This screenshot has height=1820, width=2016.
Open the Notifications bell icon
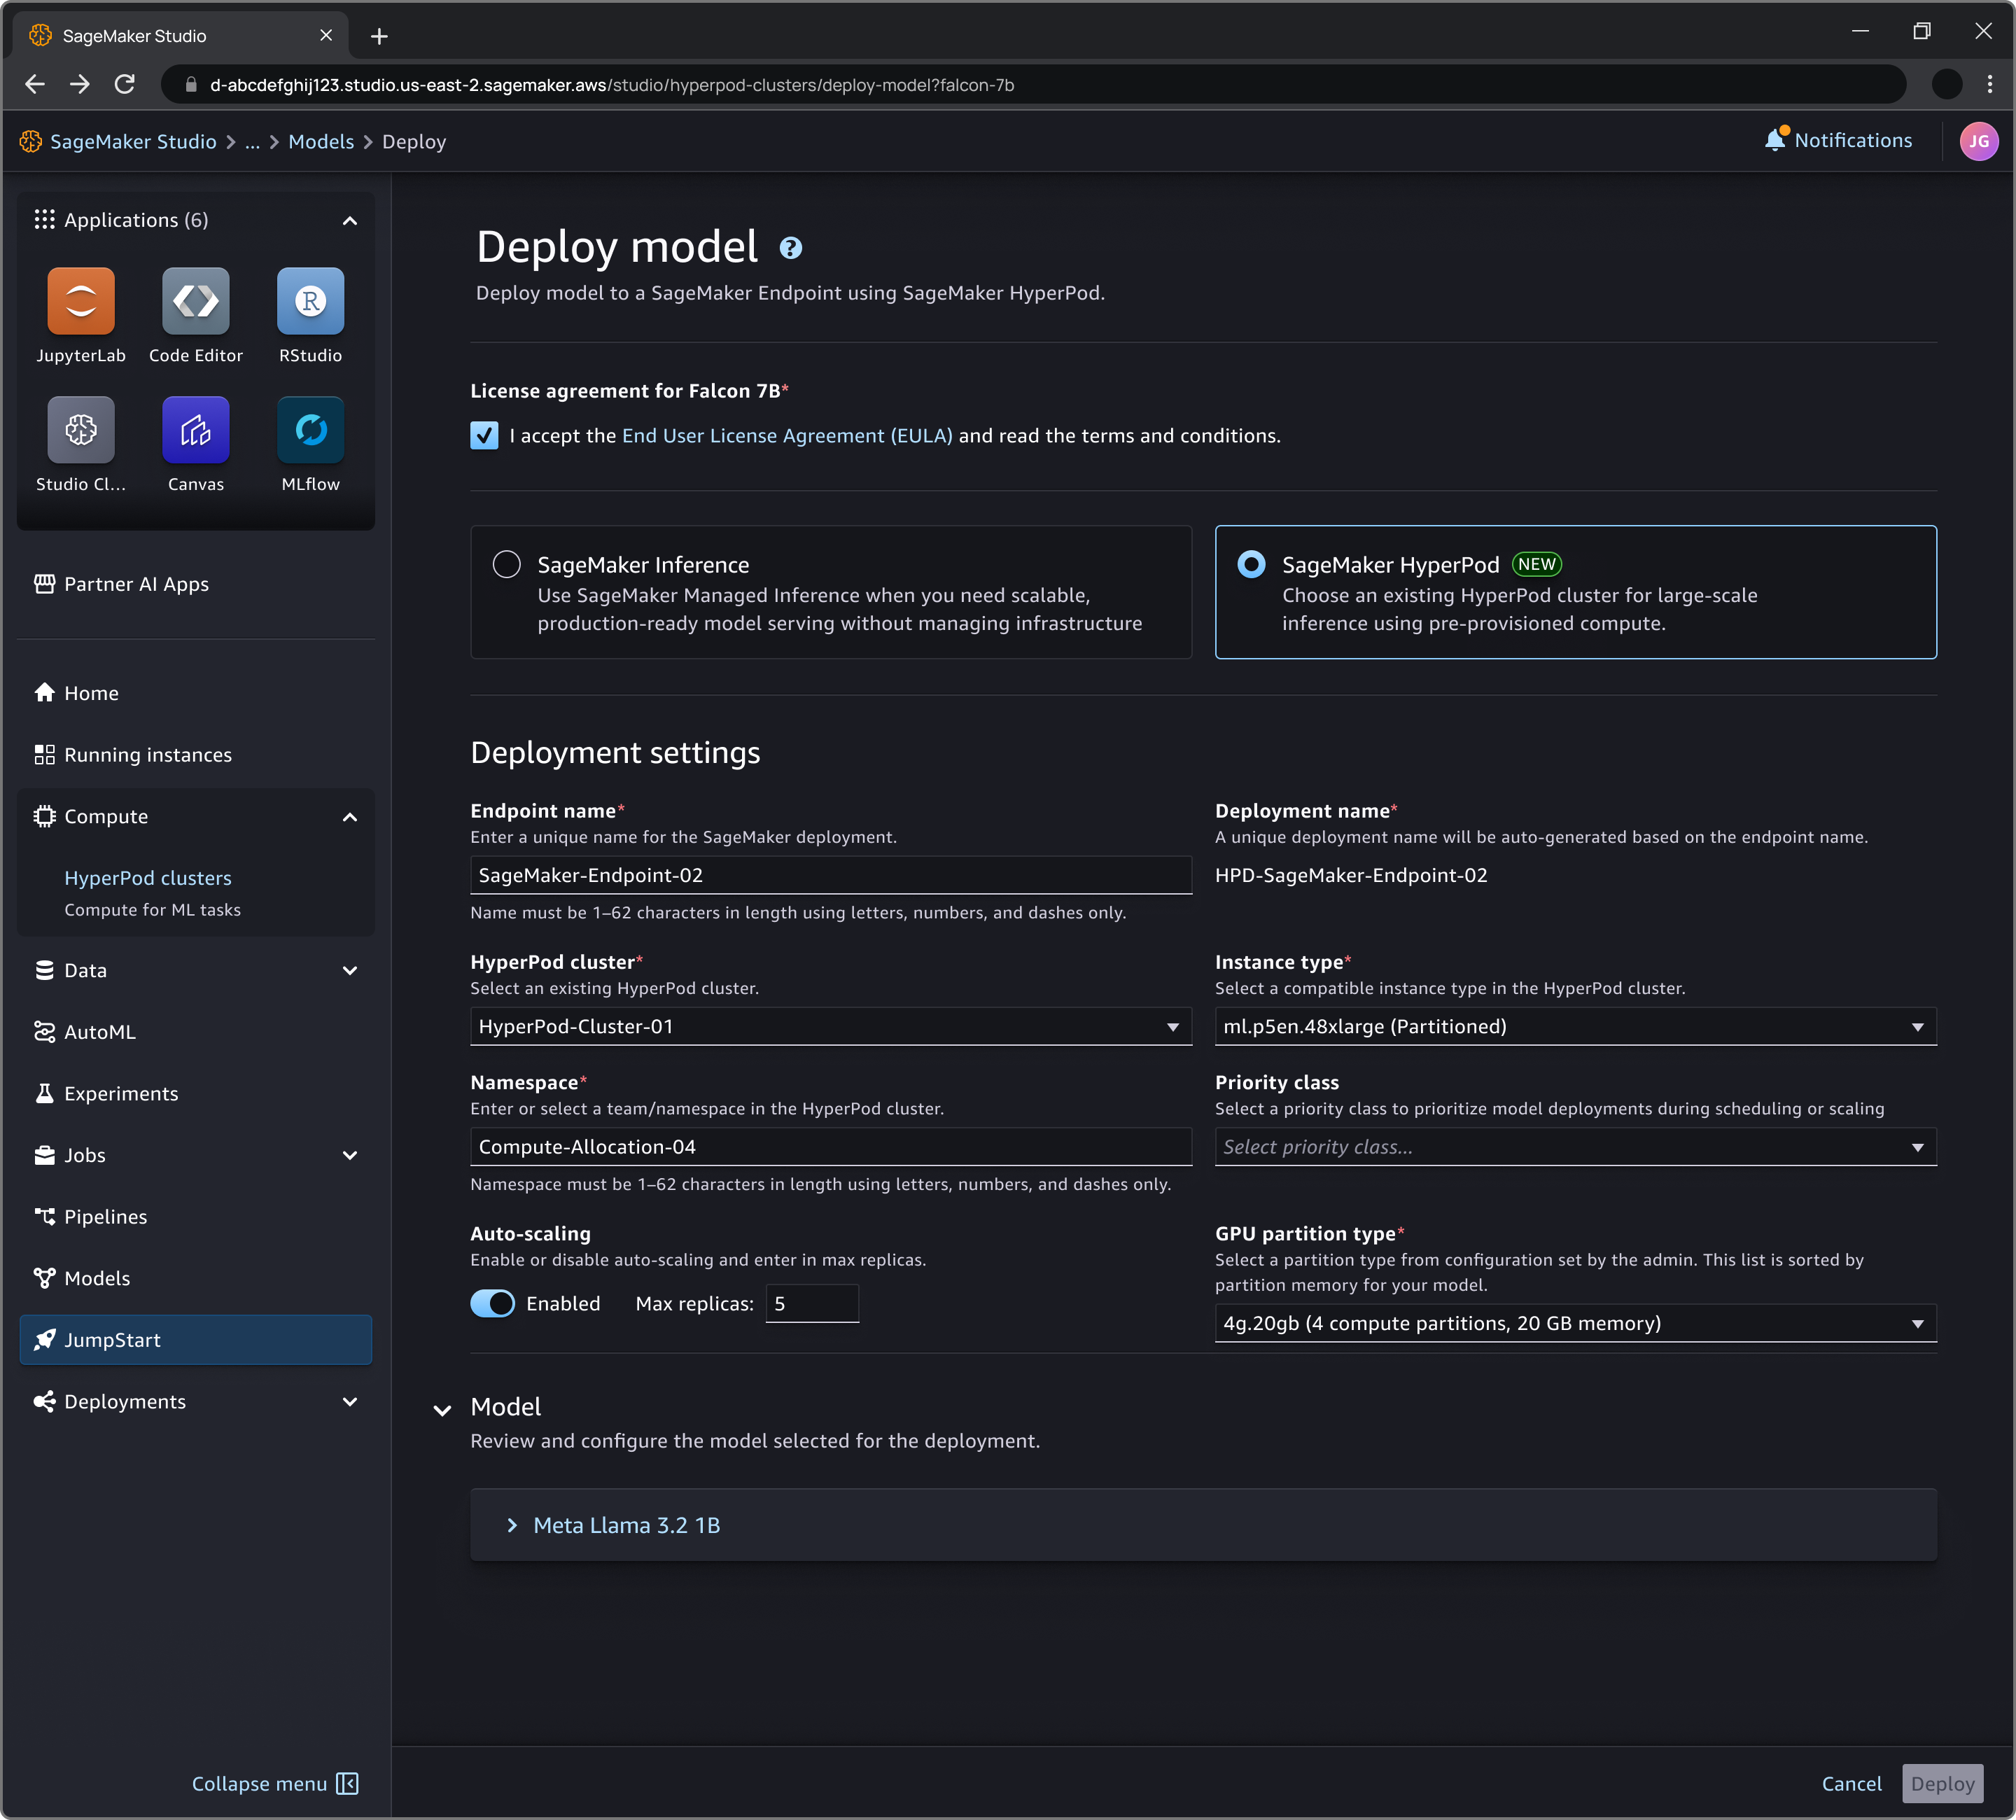click(x=1775, y=140)
